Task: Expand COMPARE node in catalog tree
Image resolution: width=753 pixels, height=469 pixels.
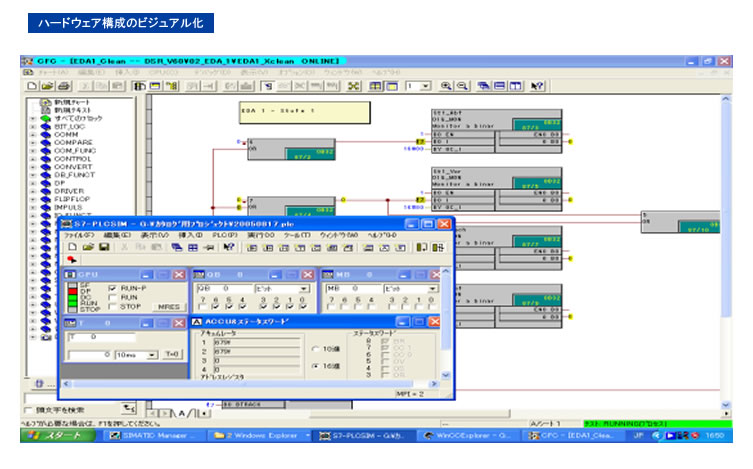Action: pos(33,143)
